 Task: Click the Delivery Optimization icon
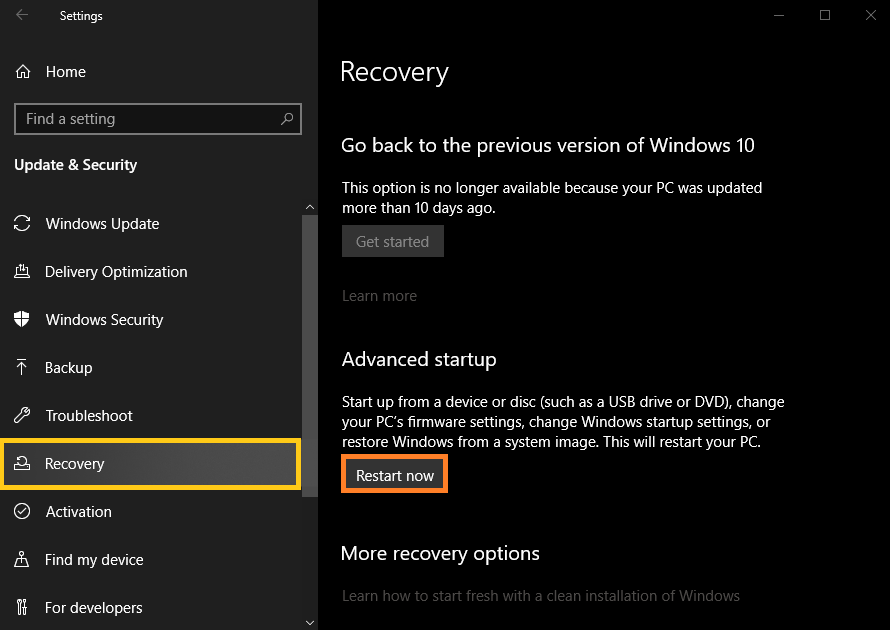pyautogui.click(x=22, y=272)
